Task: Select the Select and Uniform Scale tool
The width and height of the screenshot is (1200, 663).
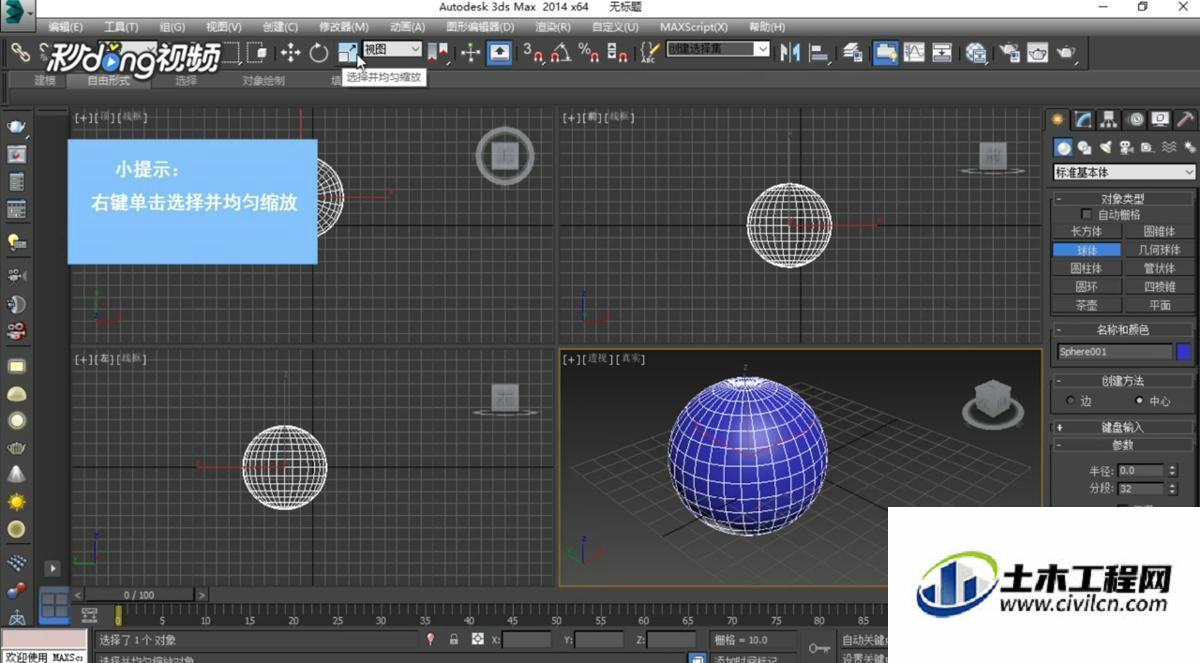Action: 347,53
